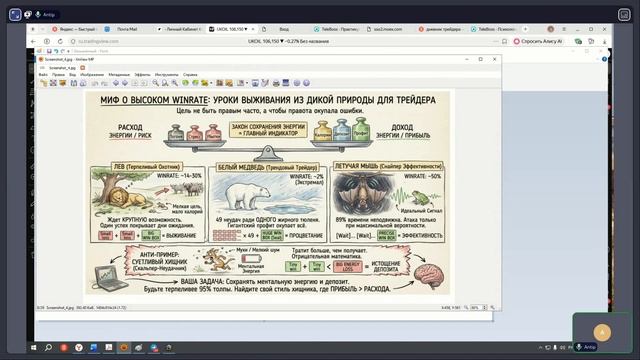Click the Save floppy-disk icon in XnView toolbar

(x=74, y=83)
